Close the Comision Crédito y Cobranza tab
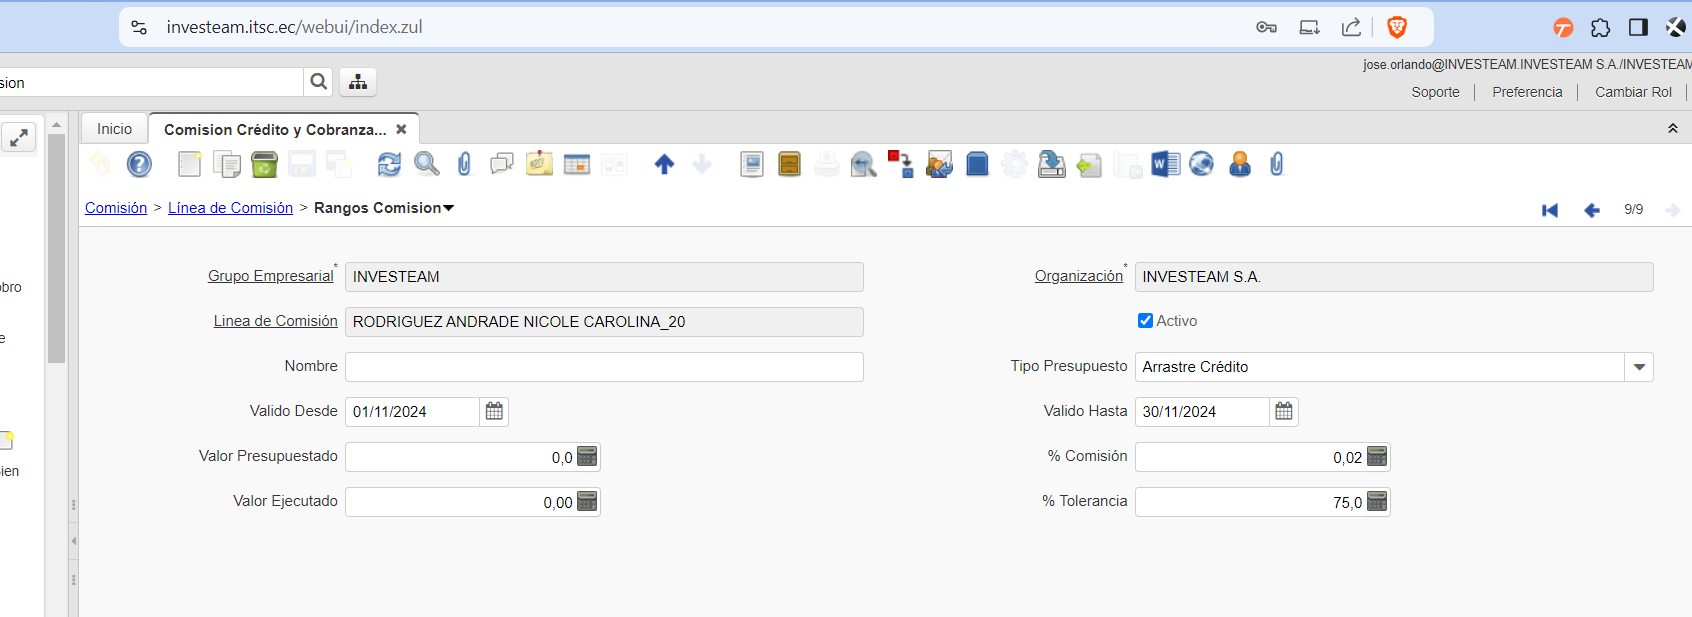 point(401,130)
